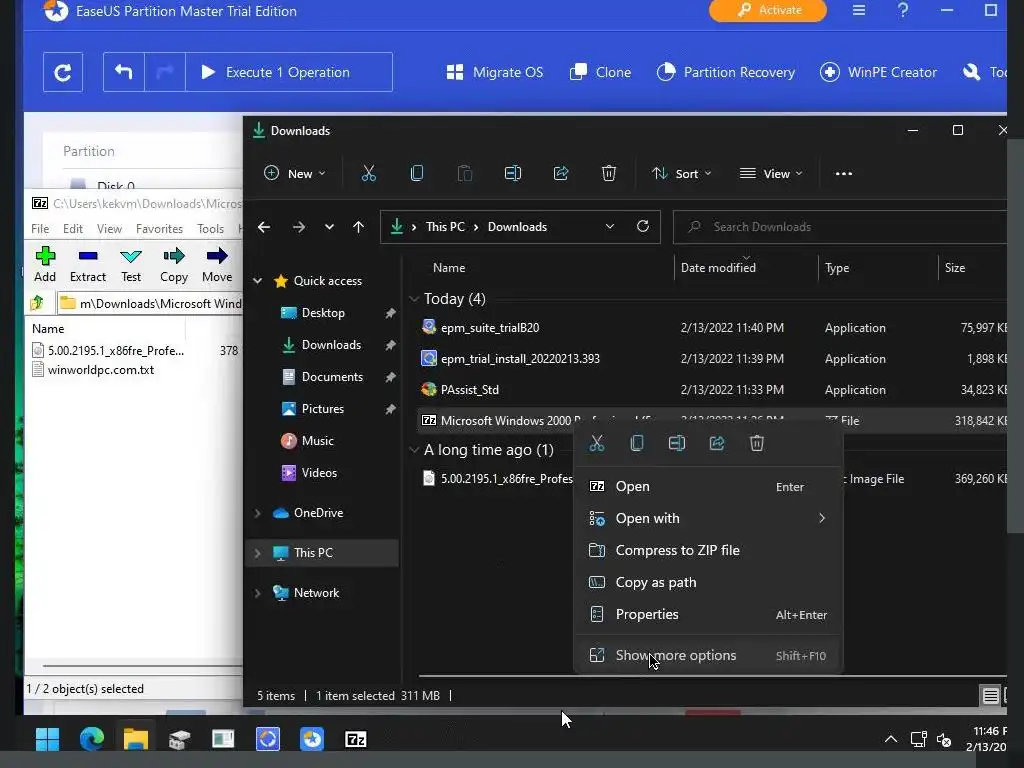1024x768 pixels.
Task: Click Copy icon in context menu
Action: 637,443
